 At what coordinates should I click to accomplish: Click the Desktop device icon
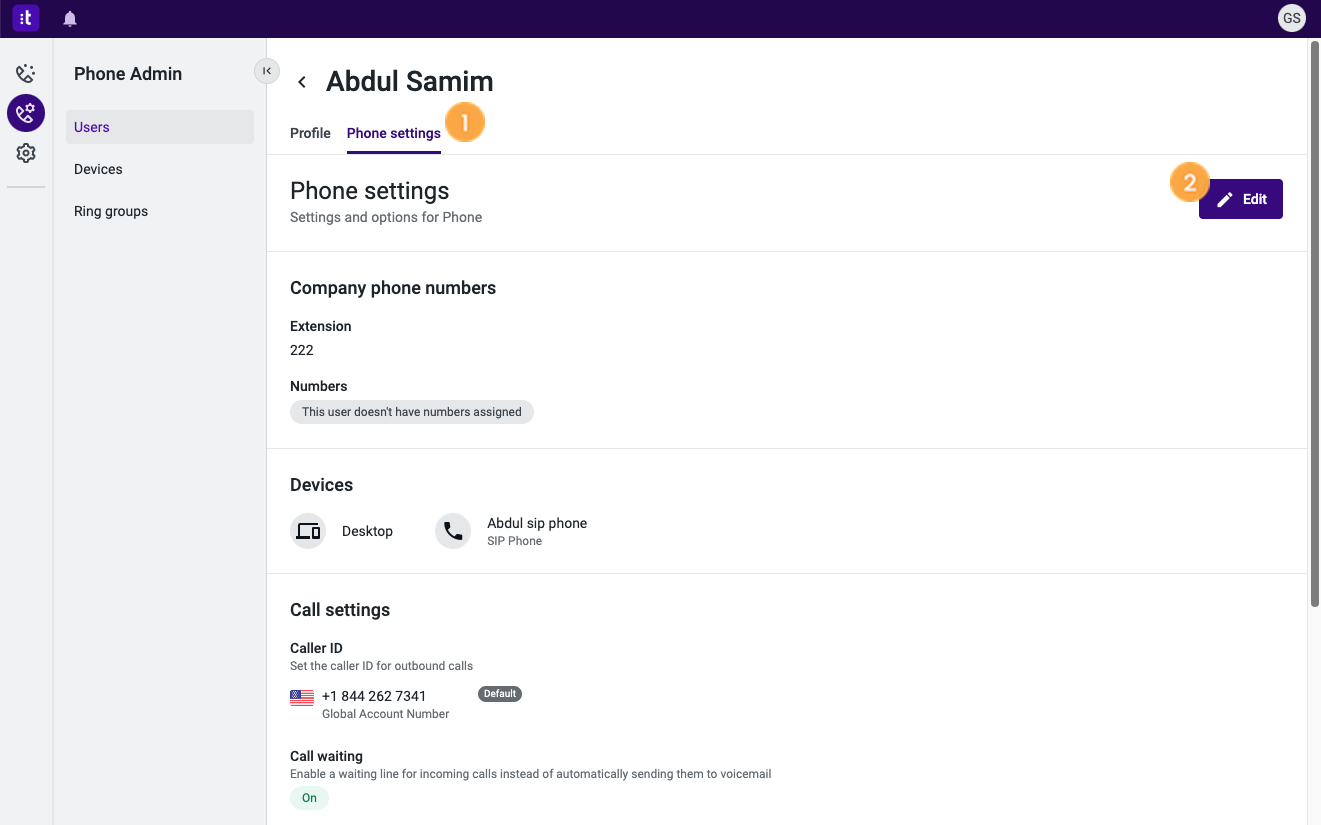308,531
